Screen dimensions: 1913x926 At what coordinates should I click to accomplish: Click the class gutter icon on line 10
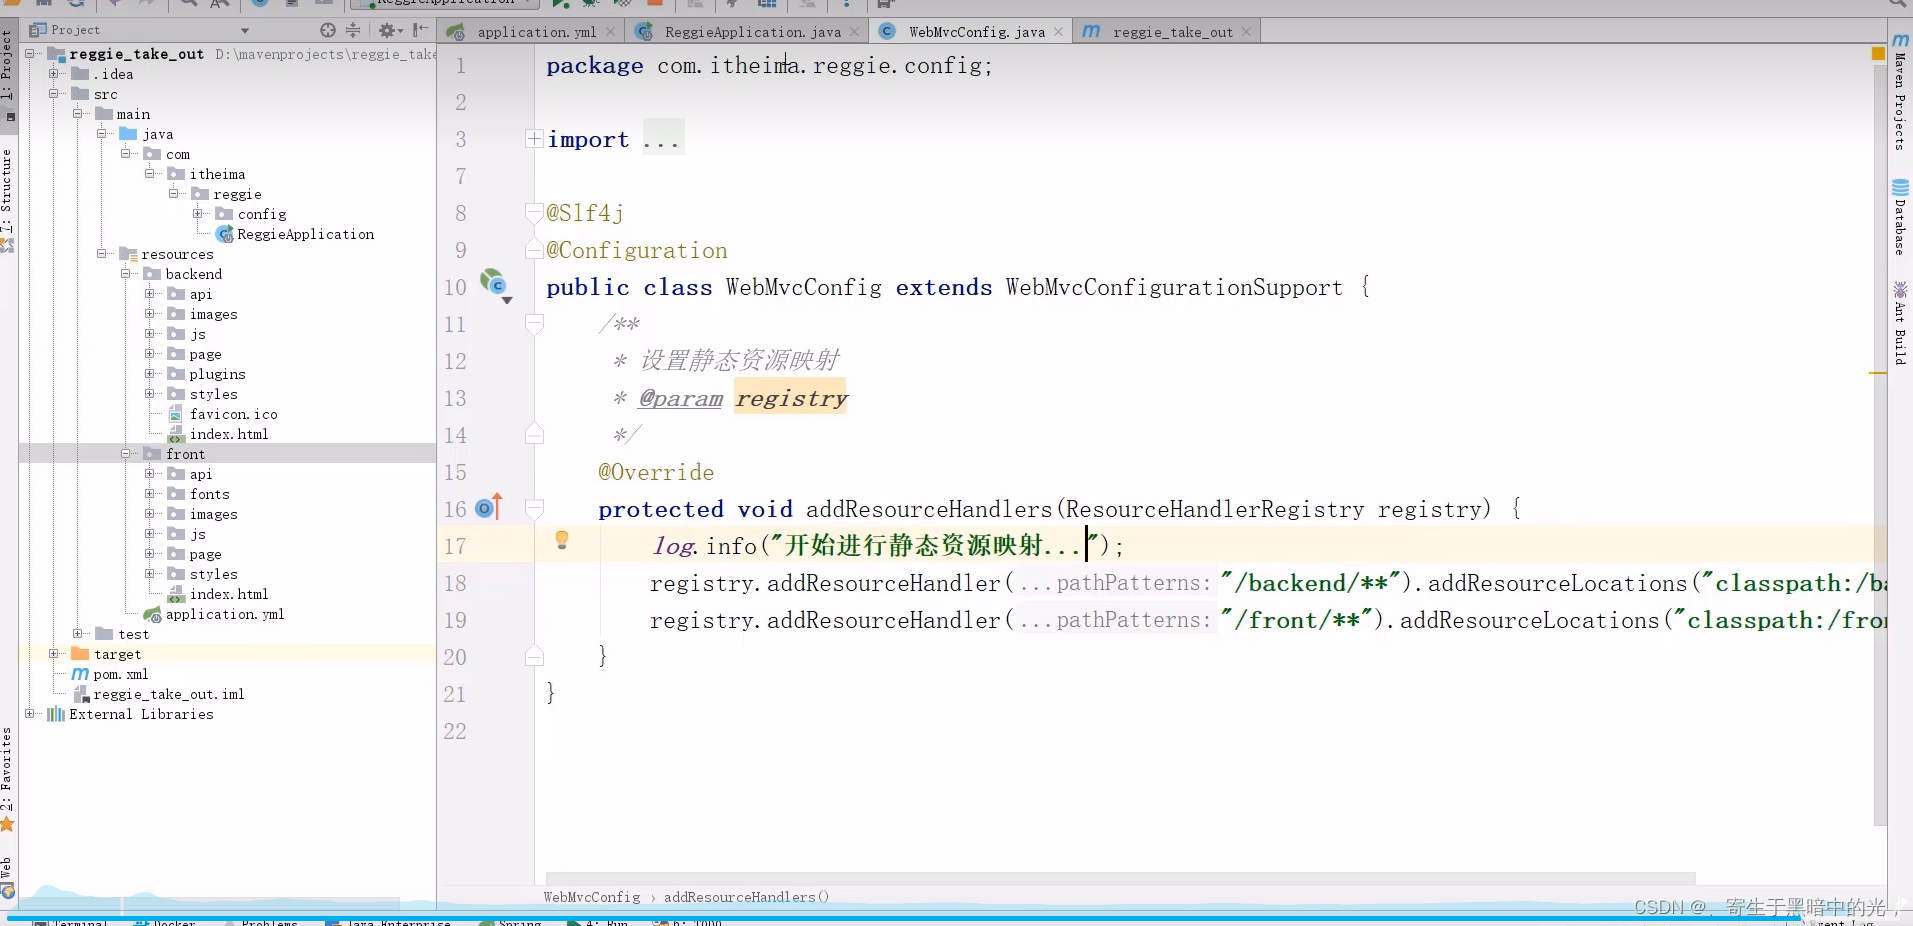494,283
